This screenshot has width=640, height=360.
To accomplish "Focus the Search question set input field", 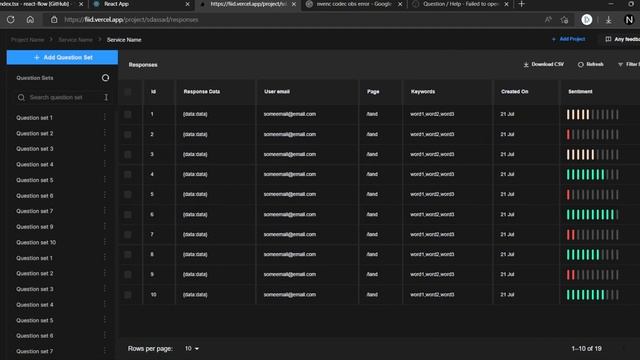I will tap(62, 98).
